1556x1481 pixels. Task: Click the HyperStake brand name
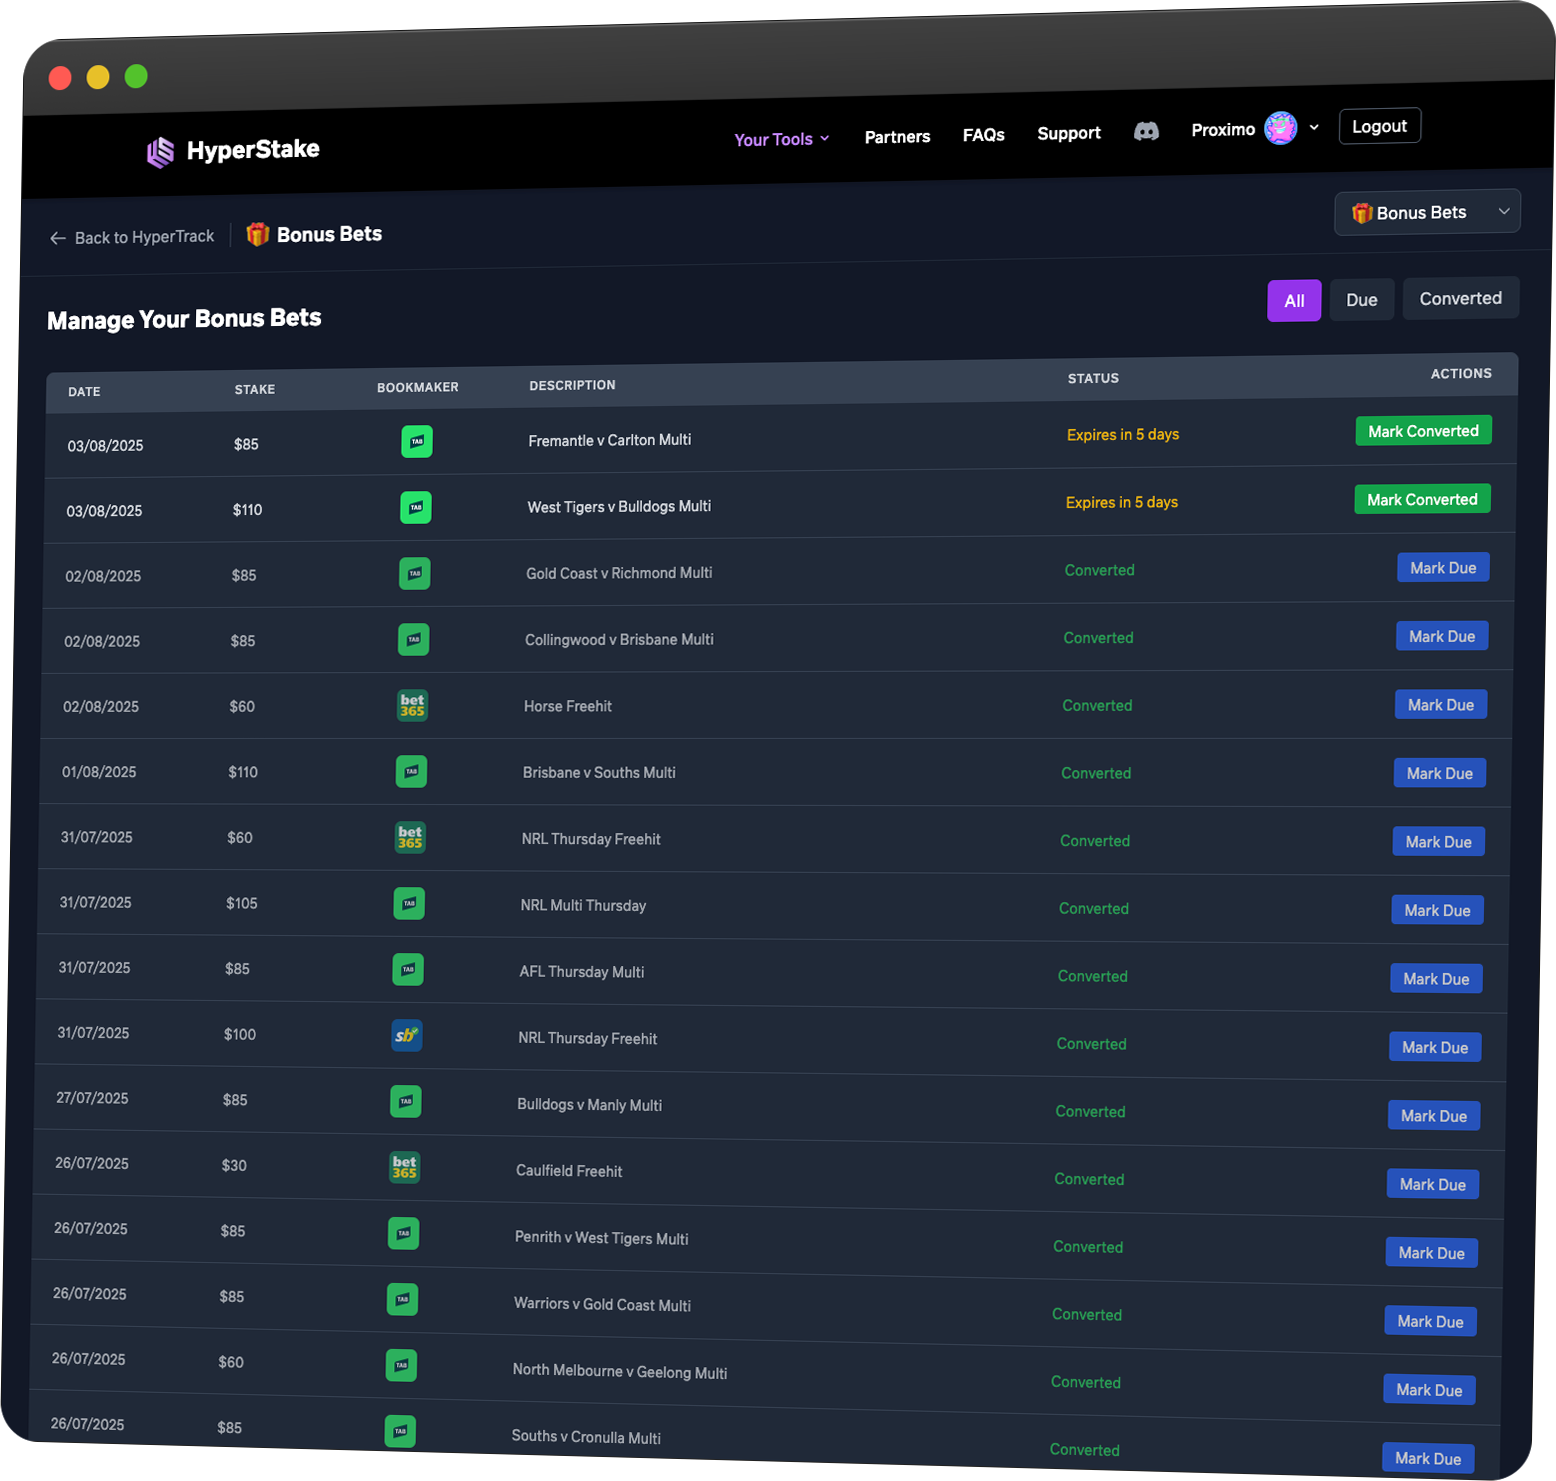click(x=253, y=150)
